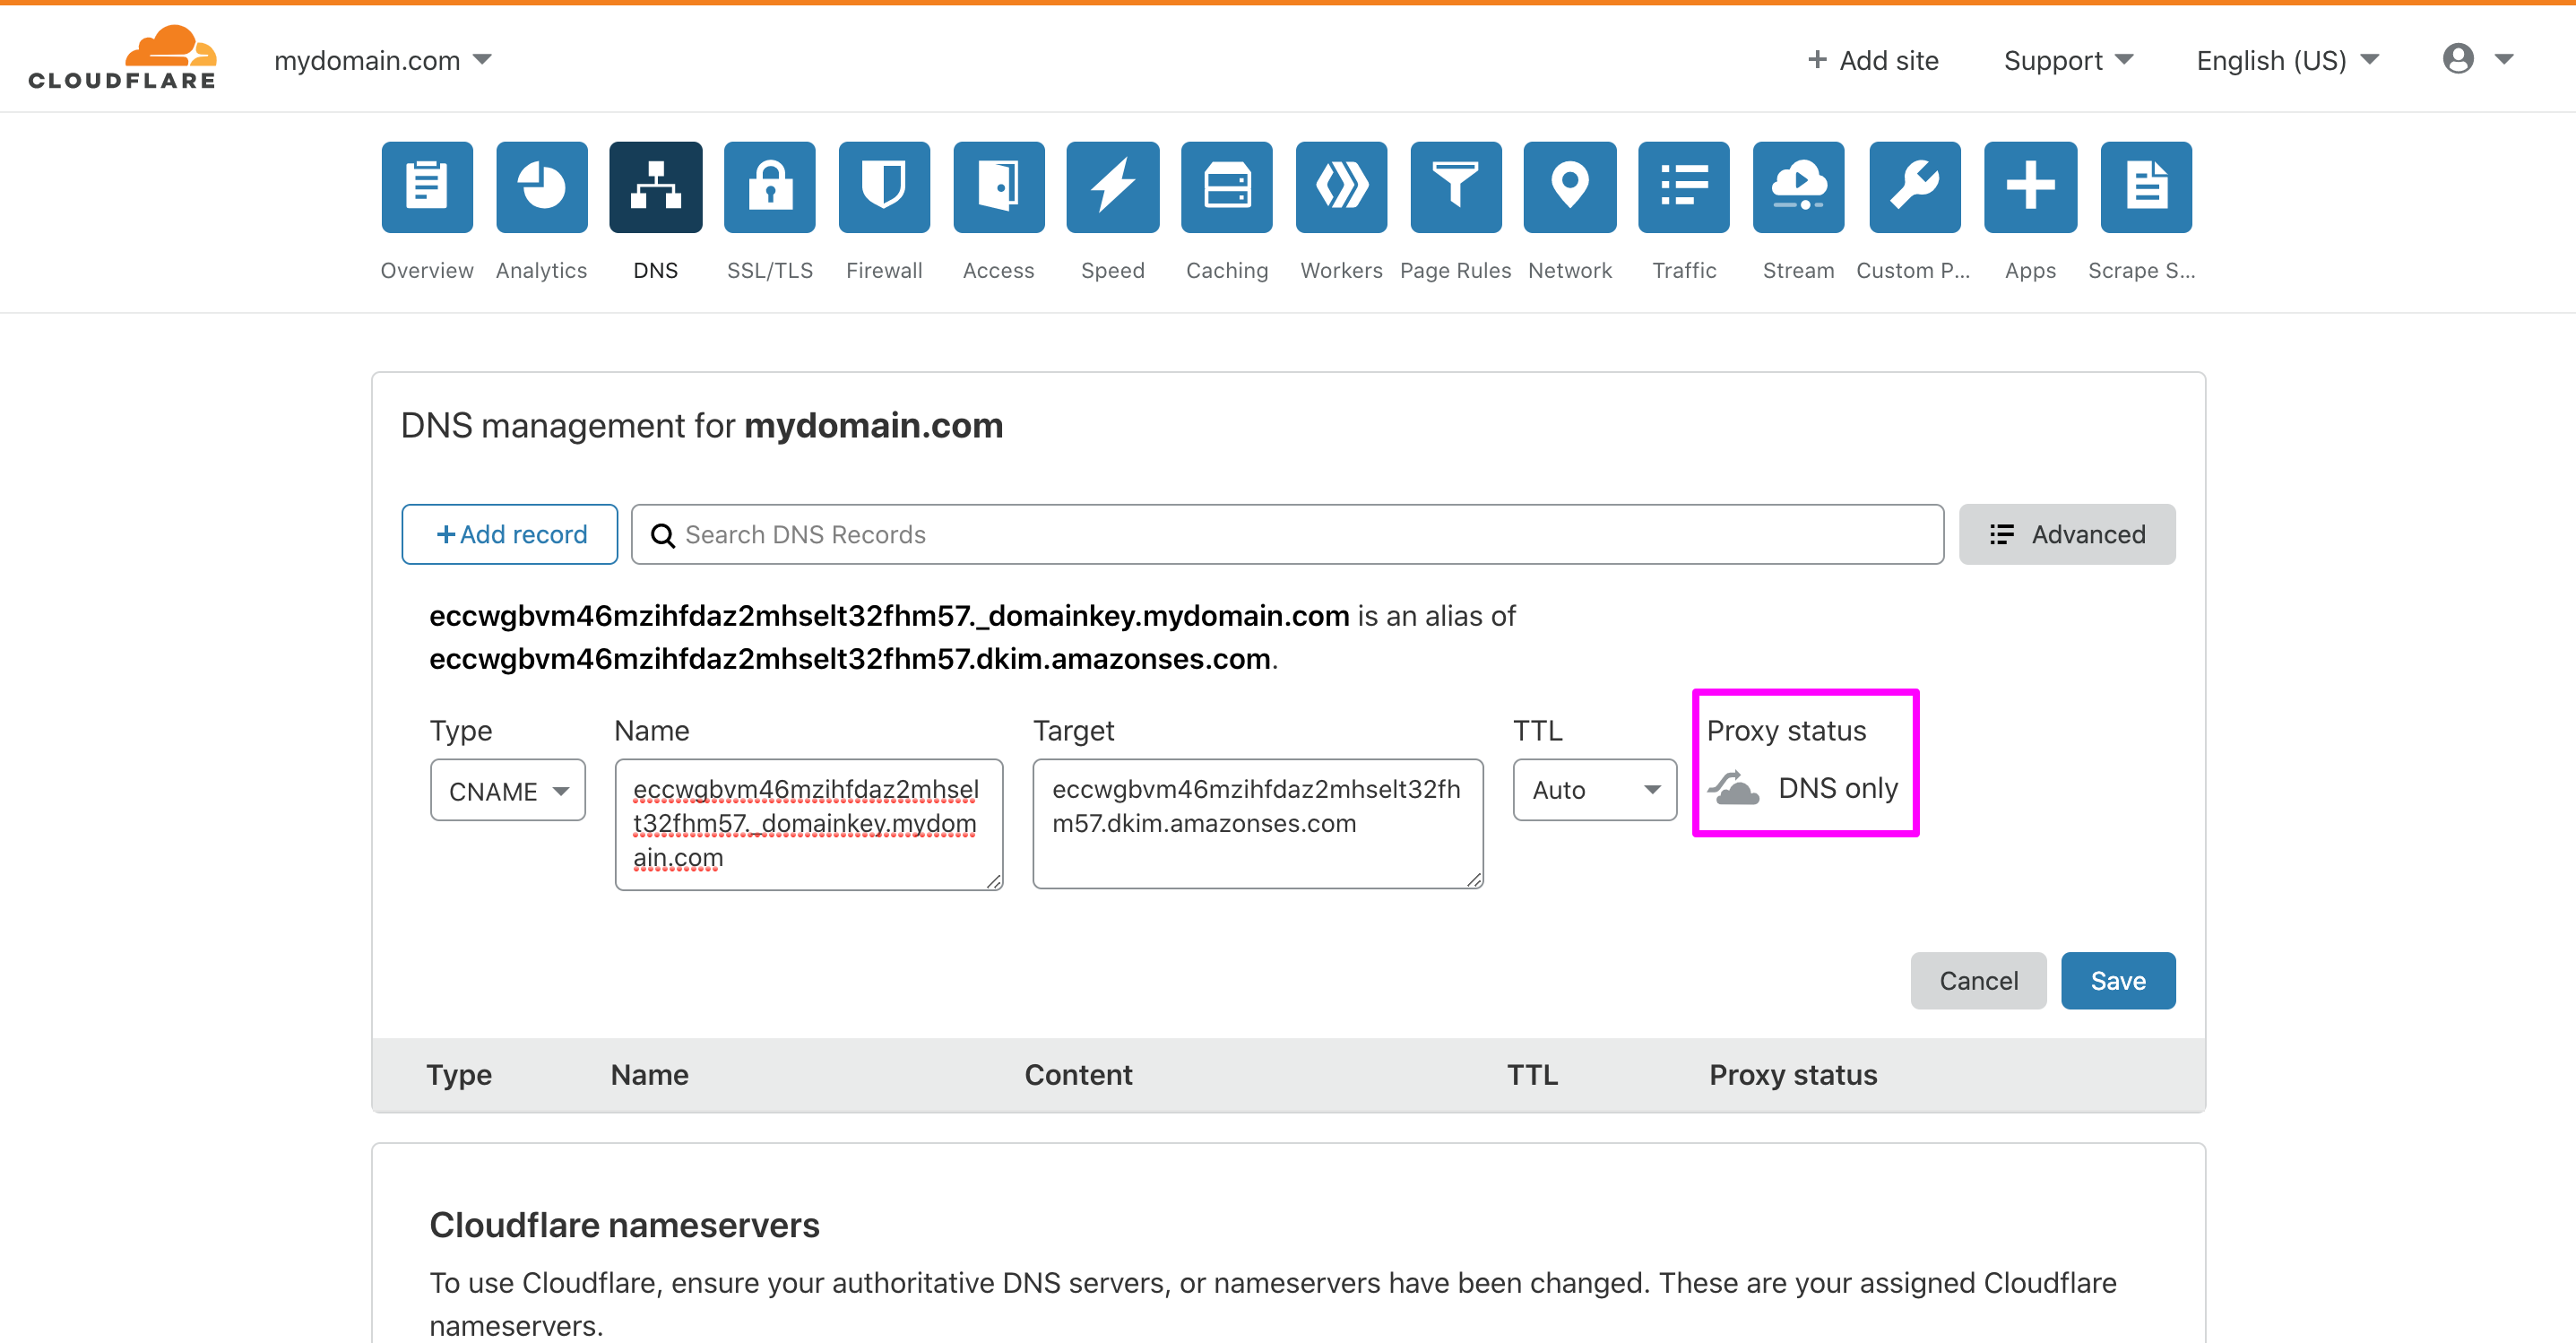Open the SSL/TLS padlock icon
Screen dimensions: 2576x1343
[x=770, y=187]
